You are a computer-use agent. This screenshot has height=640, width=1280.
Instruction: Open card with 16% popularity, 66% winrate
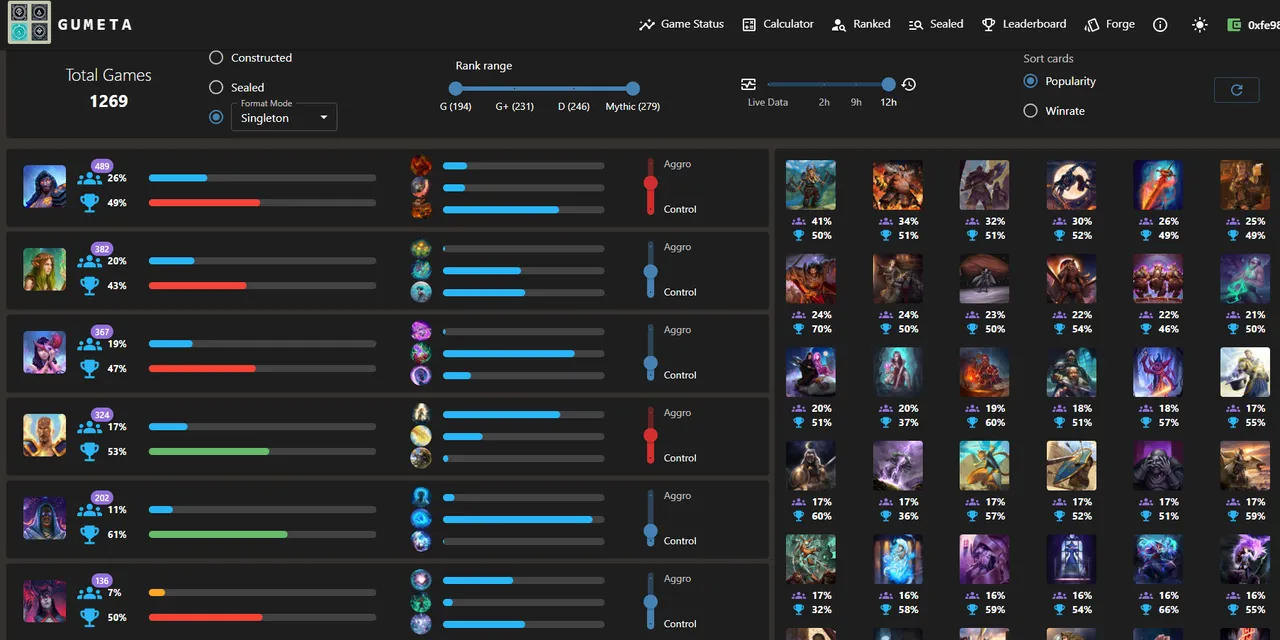[x=1158, y=559]
